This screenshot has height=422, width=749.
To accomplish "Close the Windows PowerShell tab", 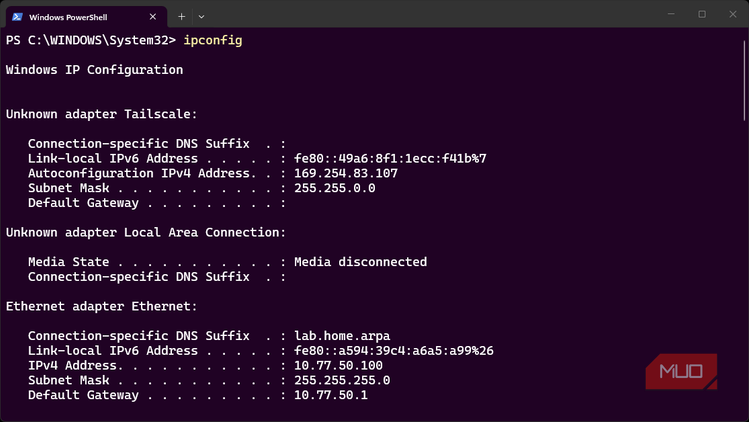I will click(153, 17).
